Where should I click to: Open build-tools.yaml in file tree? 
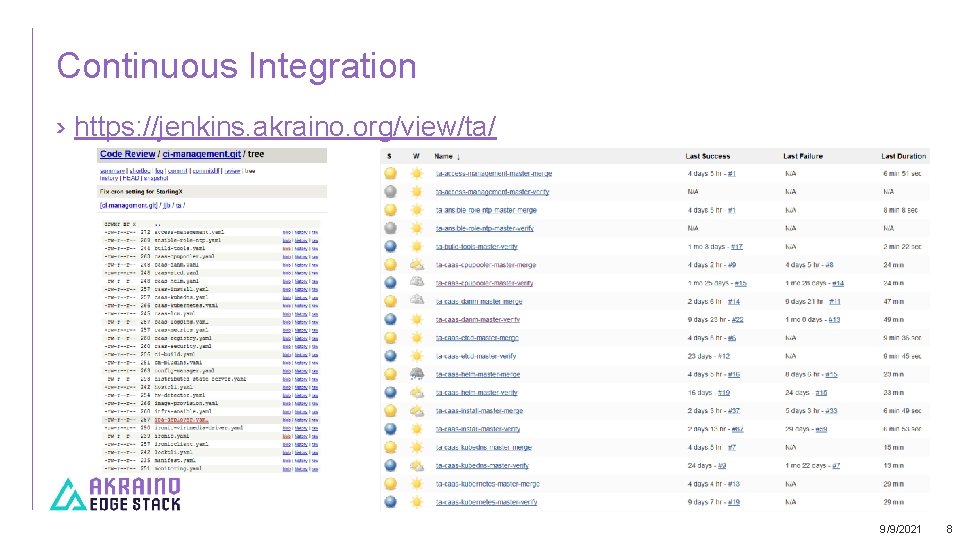click(x=180, y=249)
